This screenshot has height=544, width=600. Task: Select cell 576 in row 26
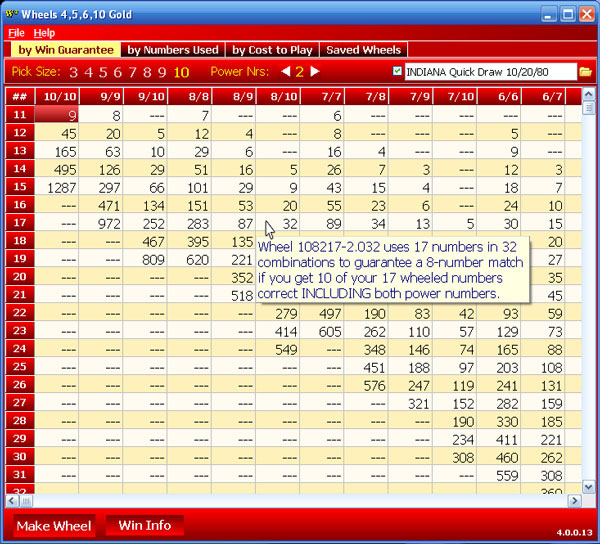pos(367,386)
